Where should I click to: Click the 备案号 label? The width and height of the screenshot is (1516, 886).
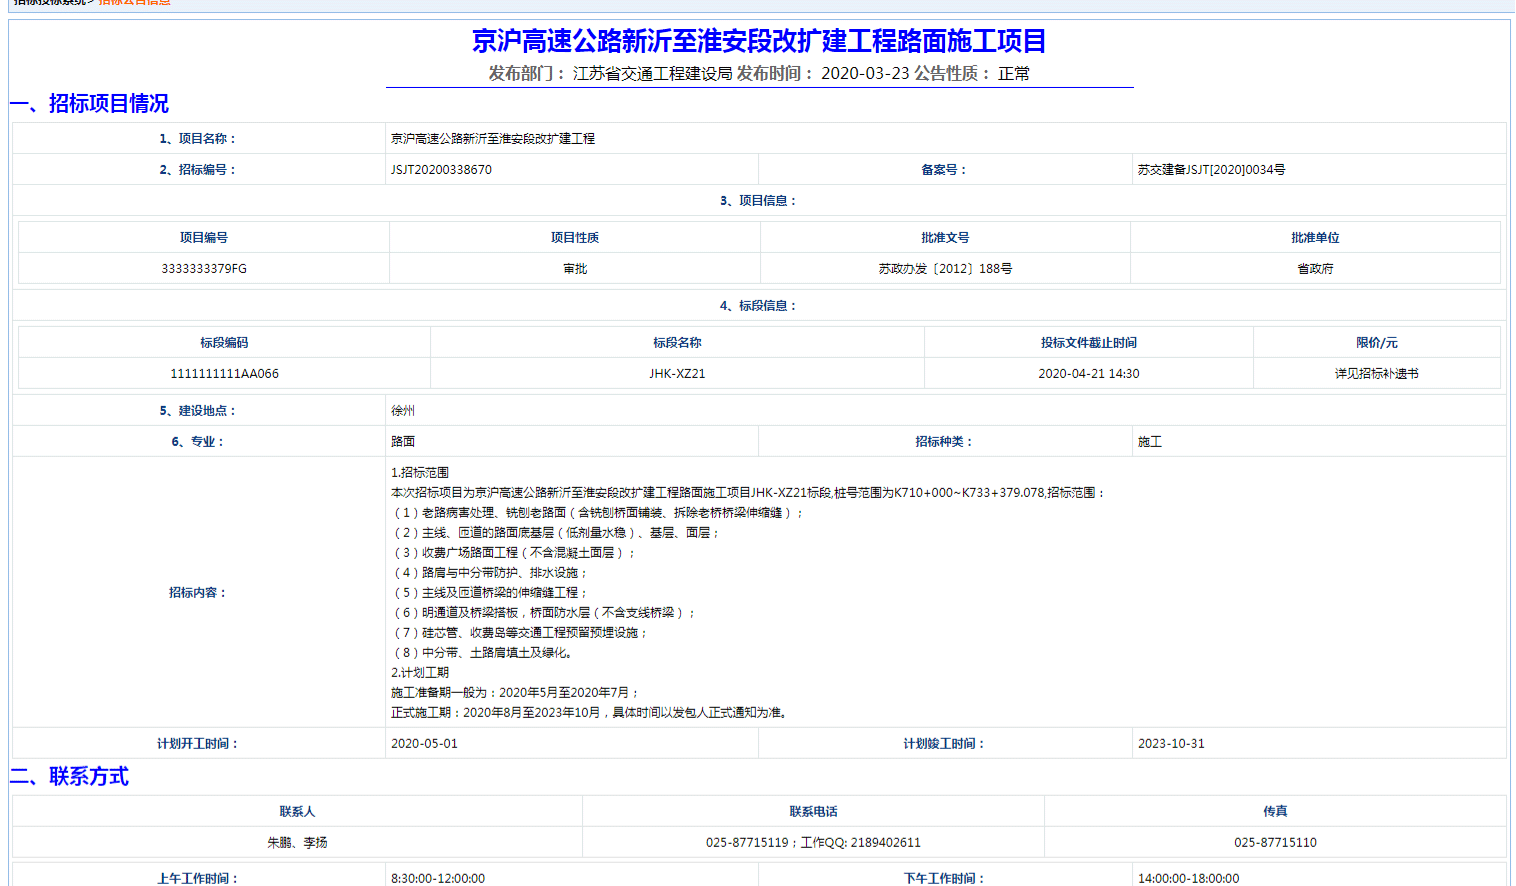pos(944,170)
